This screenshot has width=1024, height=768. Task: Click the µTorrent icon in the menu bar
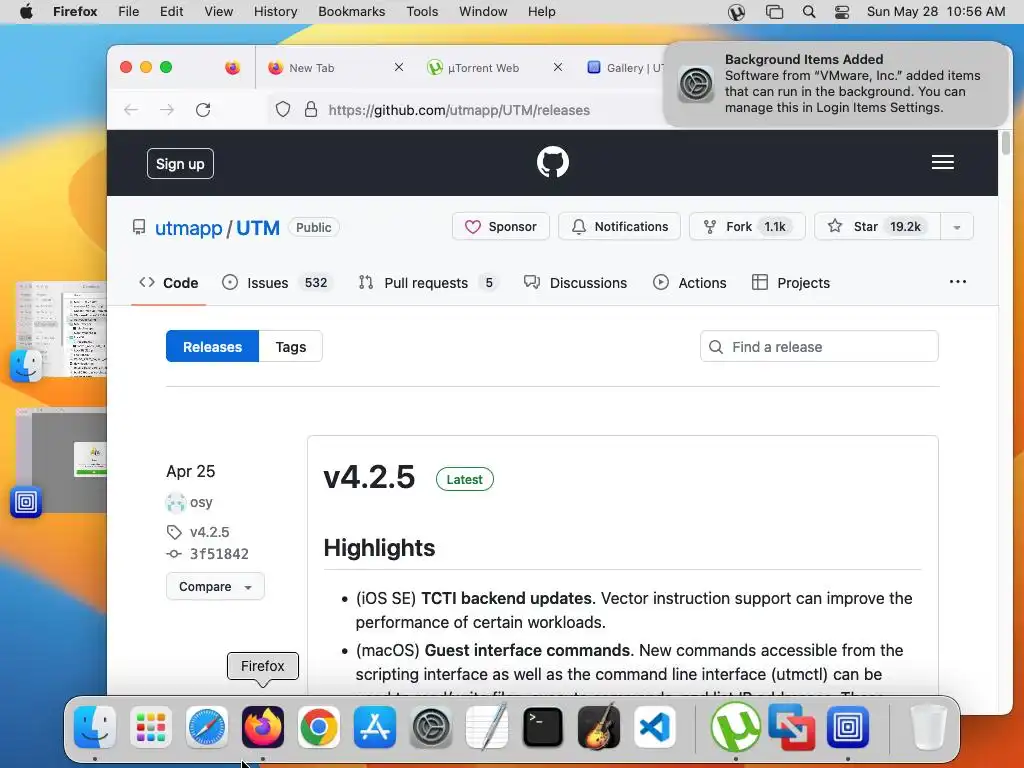(x=737, y=12)
